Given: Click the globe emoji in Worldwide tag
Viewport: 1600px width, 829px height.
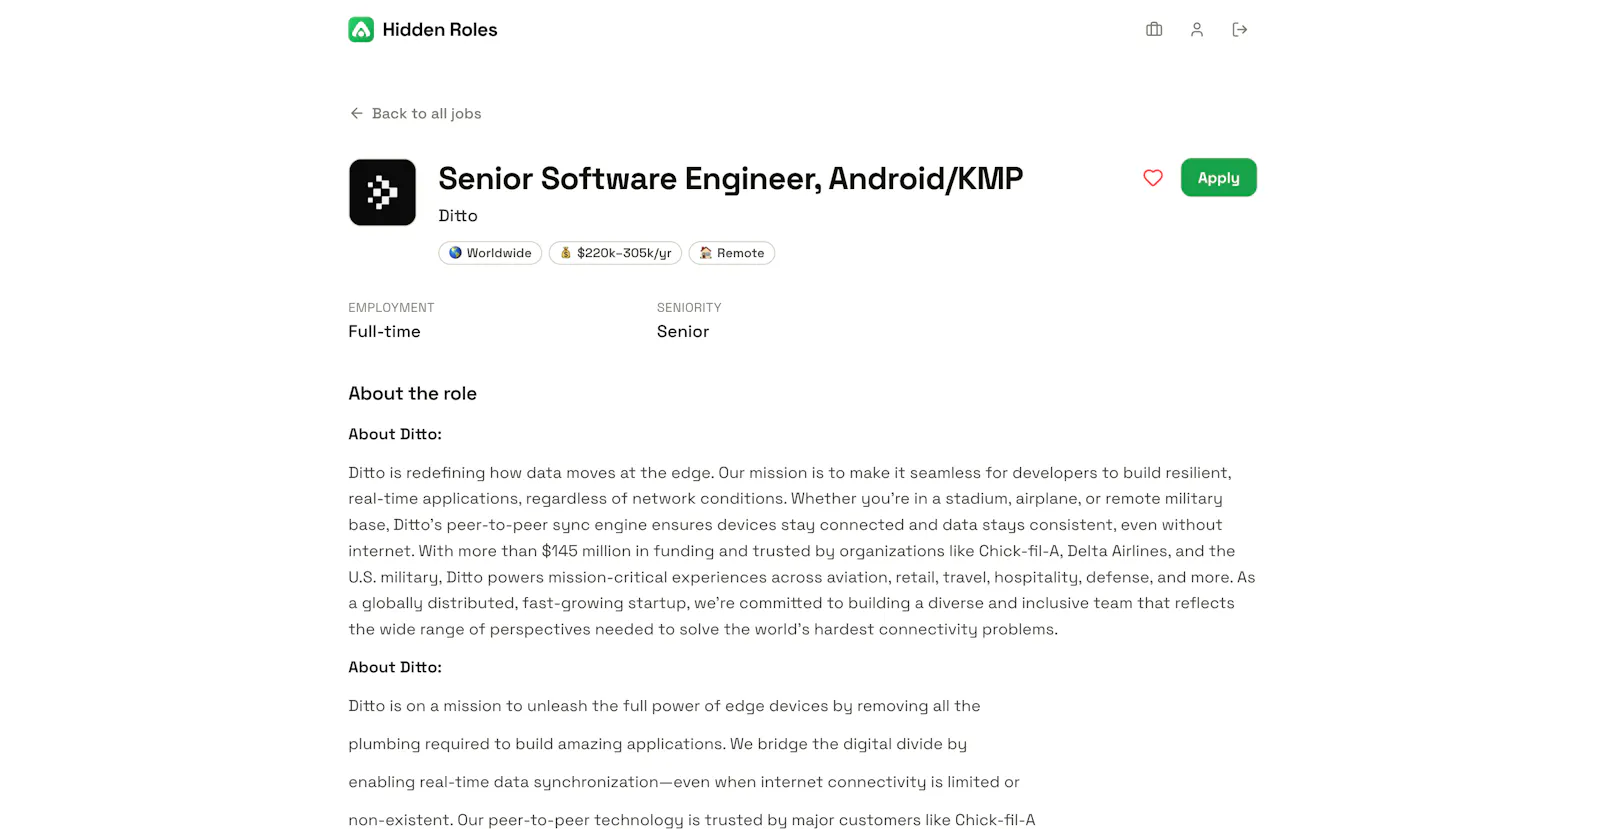Looking at the screenshot, I should coord(455,253).
